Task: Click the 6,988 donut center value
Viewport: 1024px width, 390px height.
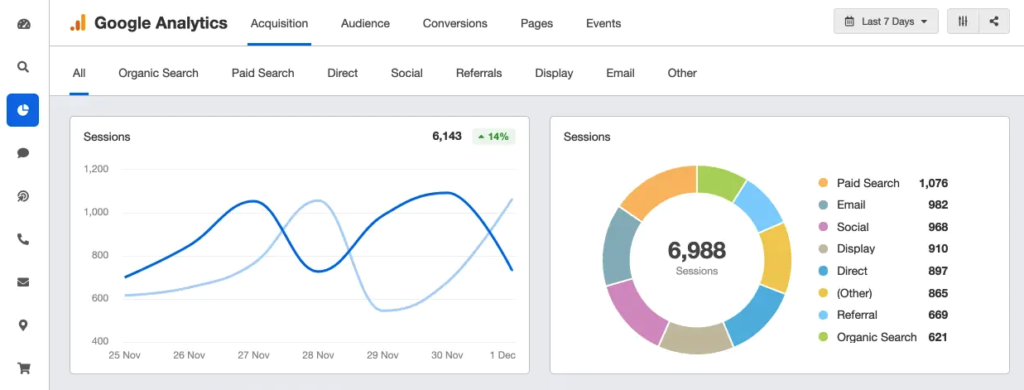Action: pos(697,250)
